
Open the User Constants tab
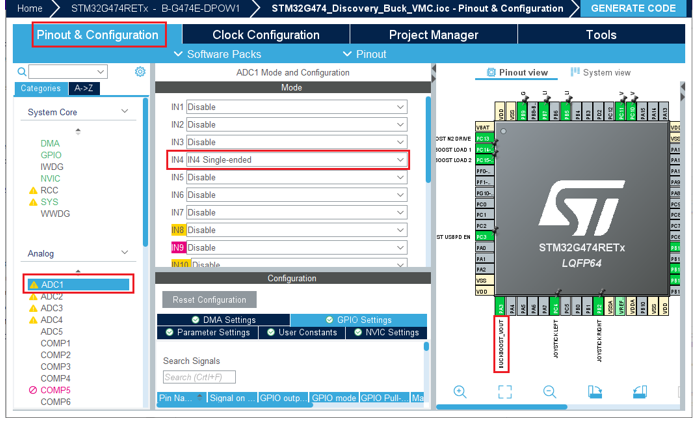coord(302,333)
